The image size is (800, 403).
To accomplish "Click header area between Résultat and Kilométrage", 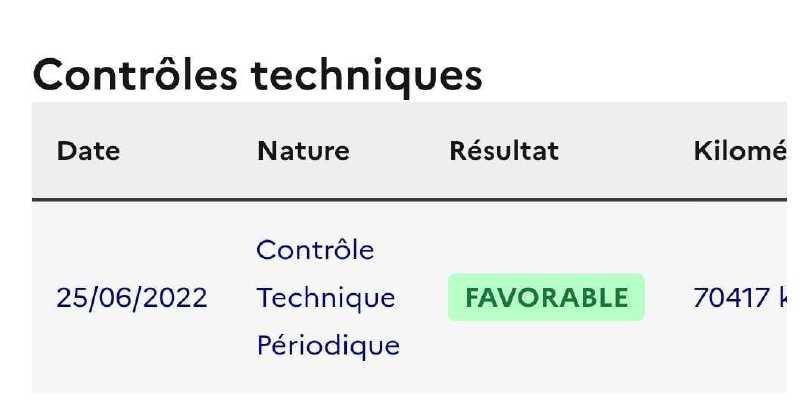I will (627, 151).
